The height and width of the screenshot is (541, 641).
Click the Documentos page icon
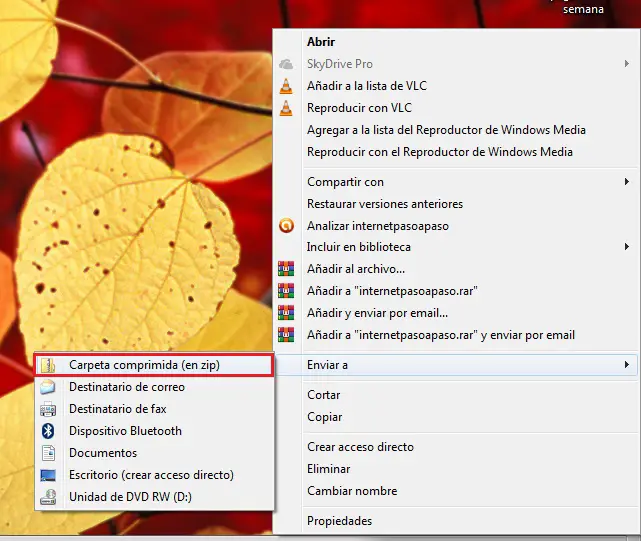(48, 453)
